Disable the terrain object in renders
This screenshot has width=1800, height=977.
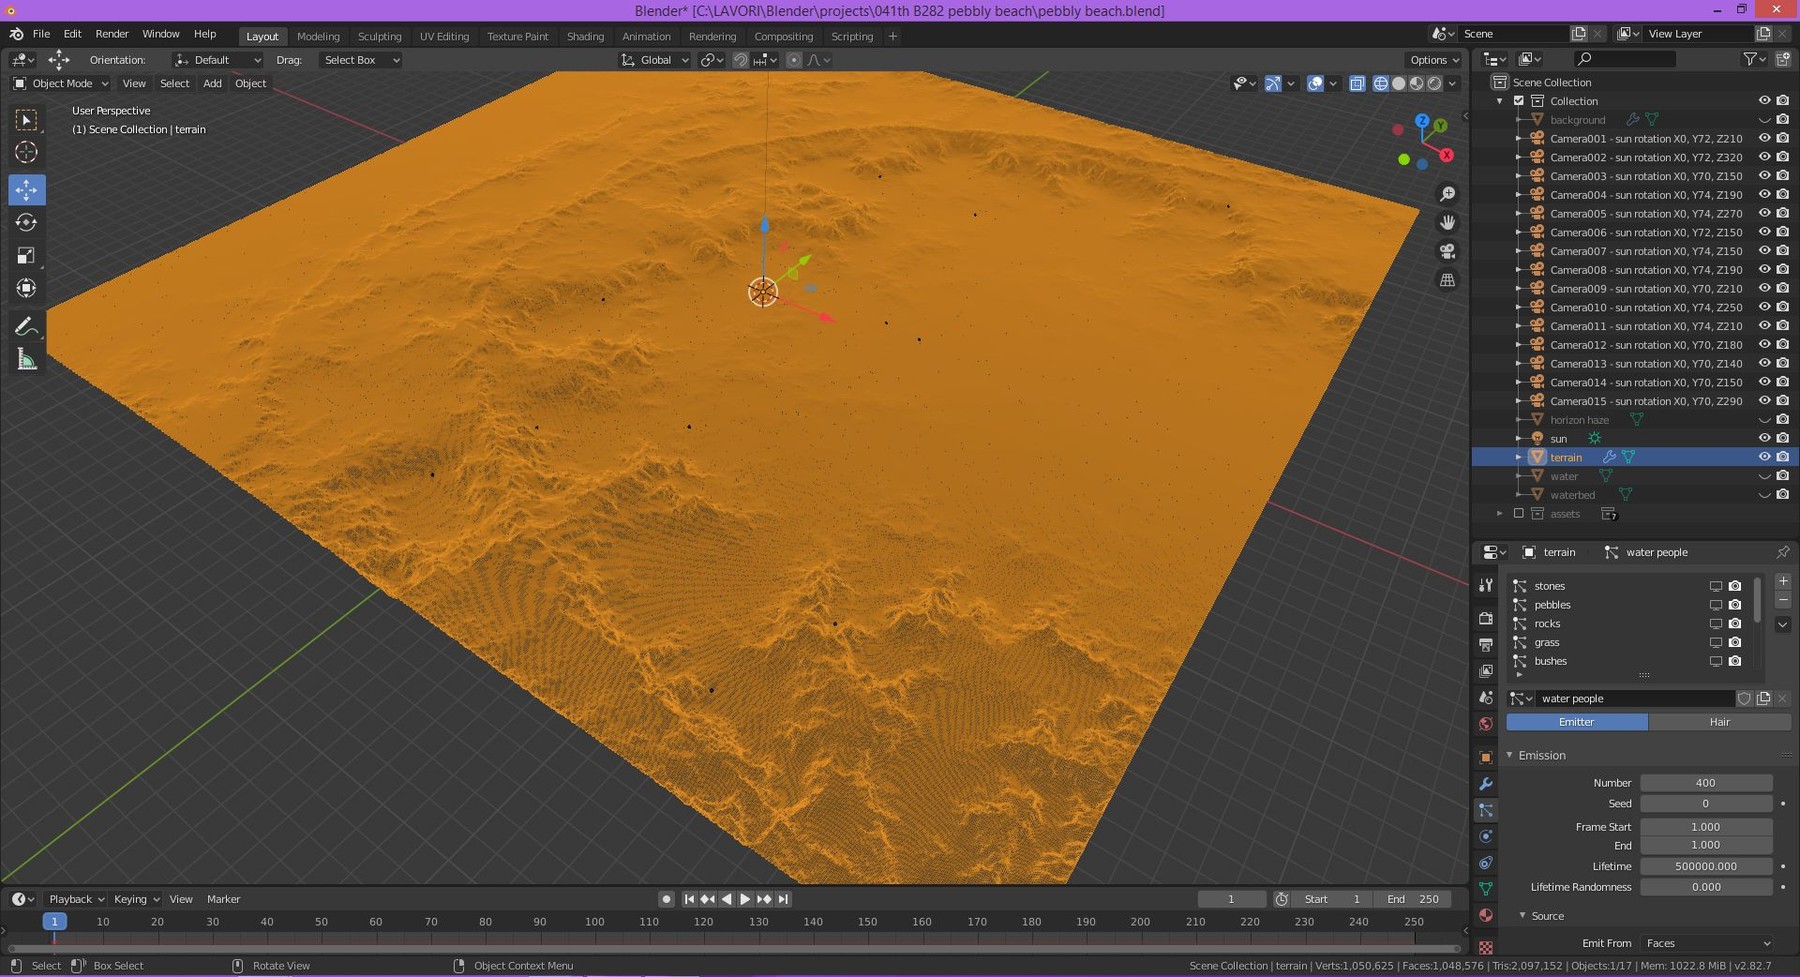(1783, 456)
